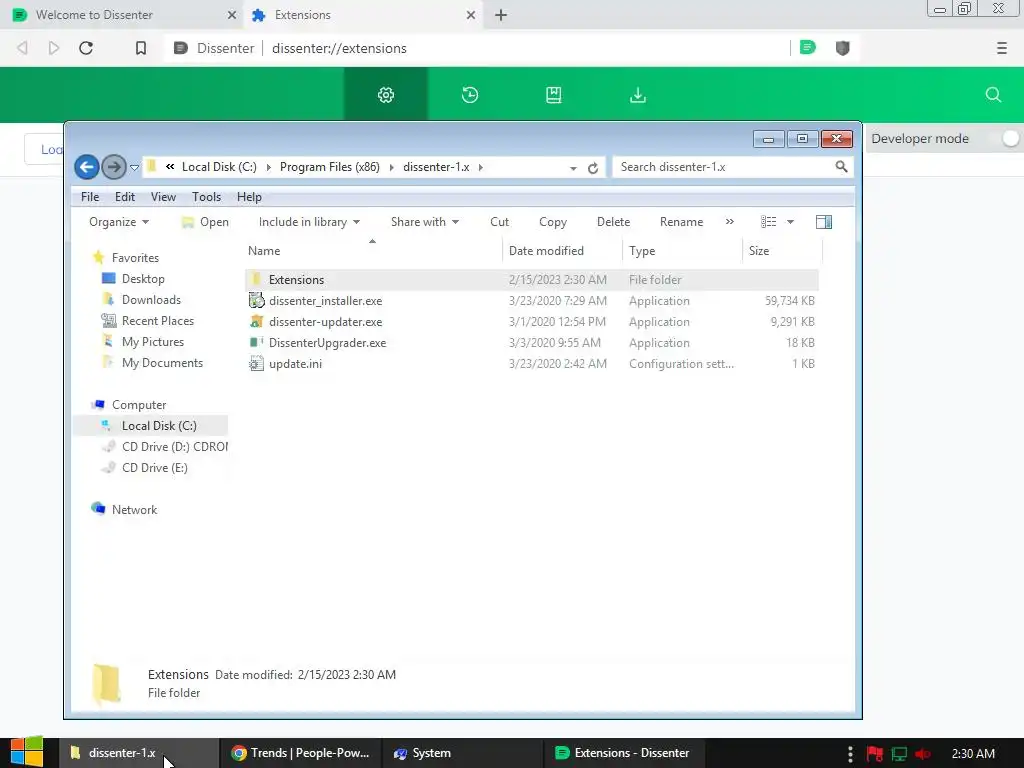Open the browser history clock icon
Screen dimensions: 1024x768
click(x=470, y=95)
